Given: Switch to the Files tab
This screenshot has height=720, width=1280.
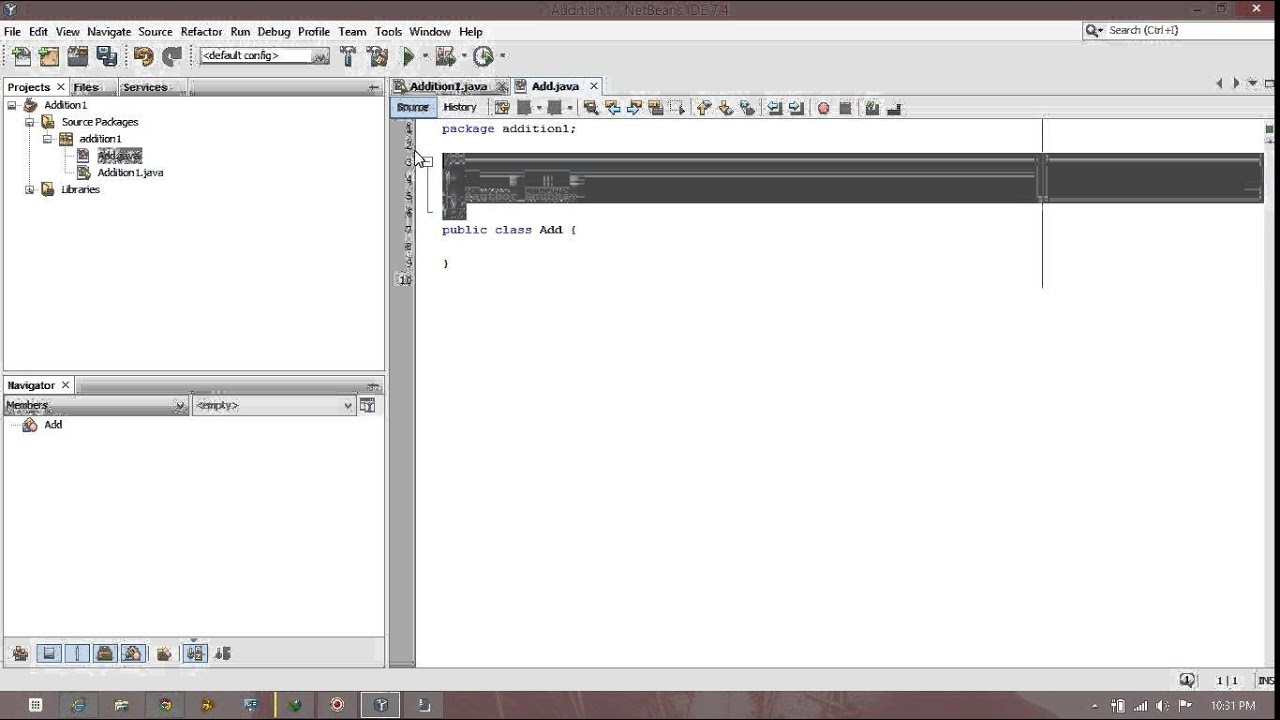Looking at the screenshot, I should point(86,87).
